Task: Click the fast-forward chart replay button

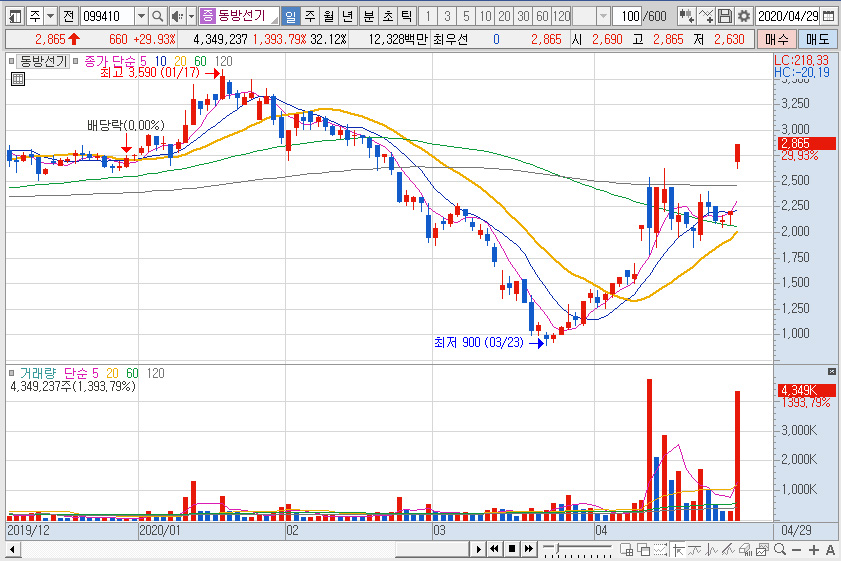Action: click(x=529, y=549)
